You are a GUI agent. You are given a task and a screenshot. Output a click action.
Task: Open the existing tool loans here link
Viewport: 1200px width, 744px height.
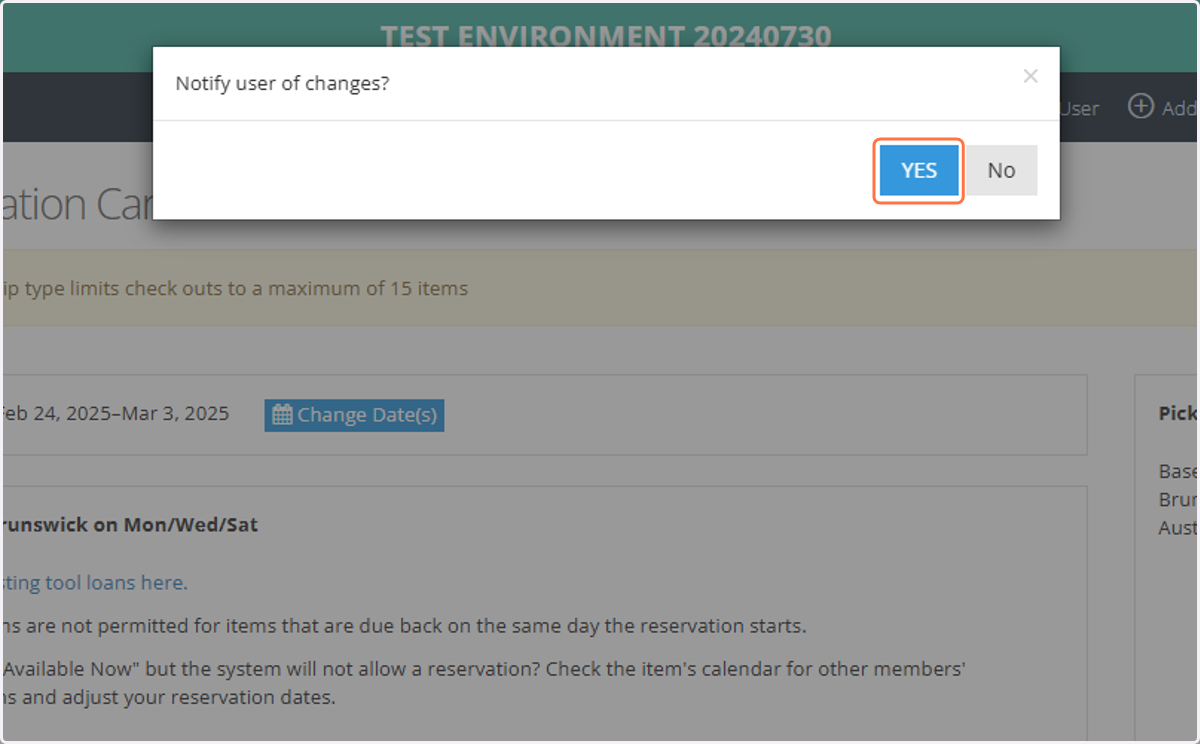coord(94,582)
